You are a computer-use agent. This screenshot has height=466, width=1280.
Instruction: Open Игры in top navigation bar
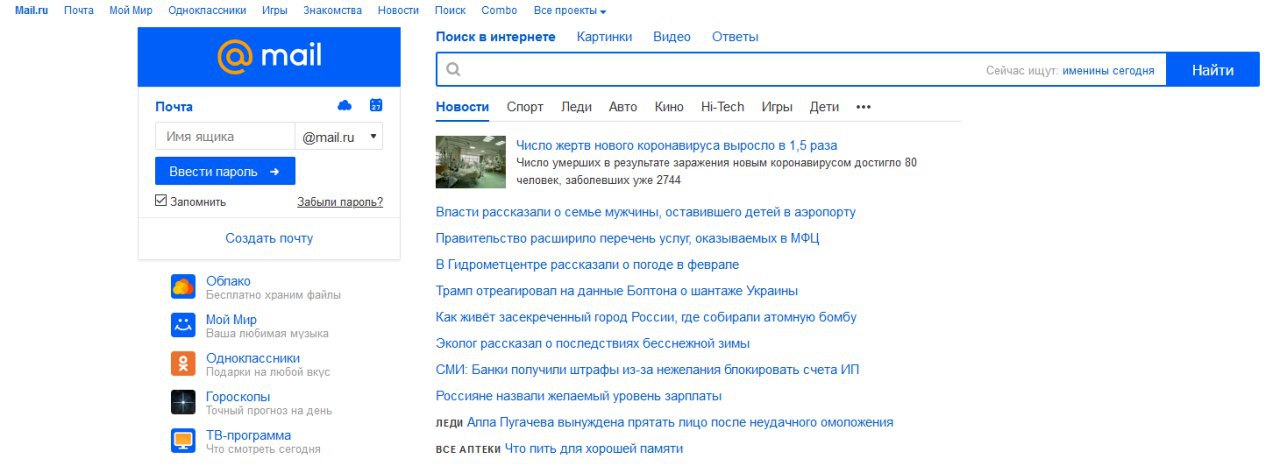click(274, 10)
